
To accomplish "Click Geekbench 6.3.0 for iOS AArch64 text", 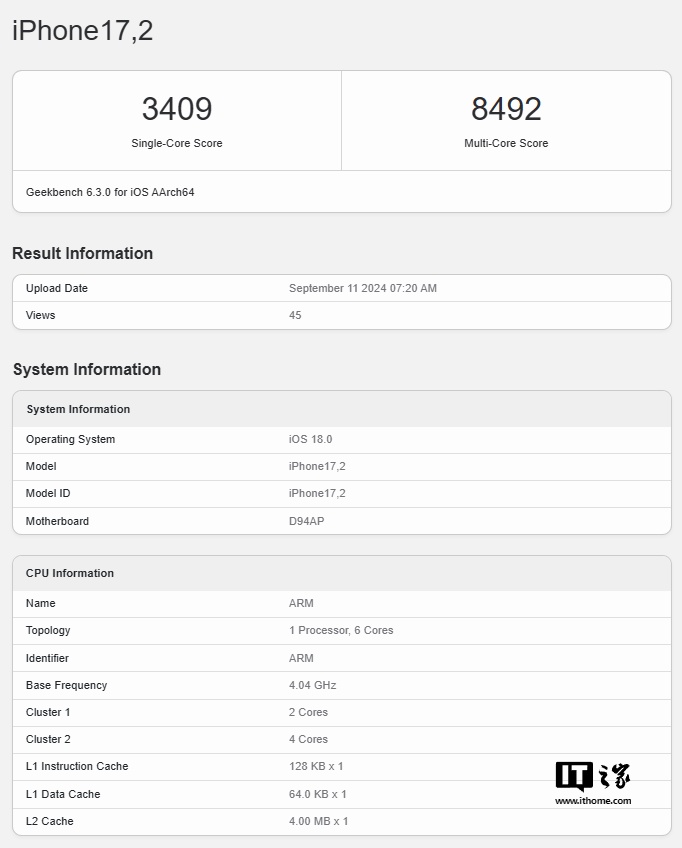I will [110, 192].
